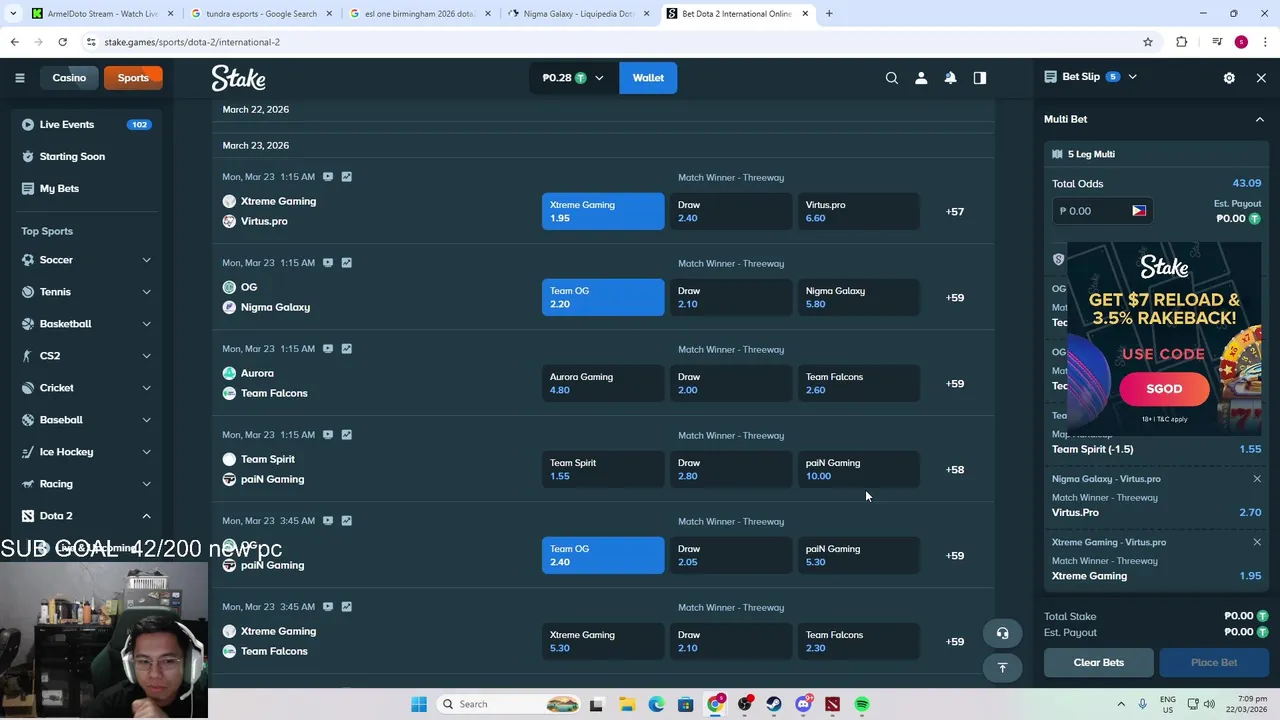Open the Windows Start menu
The image size is (1280, 720).
[419, 704]
